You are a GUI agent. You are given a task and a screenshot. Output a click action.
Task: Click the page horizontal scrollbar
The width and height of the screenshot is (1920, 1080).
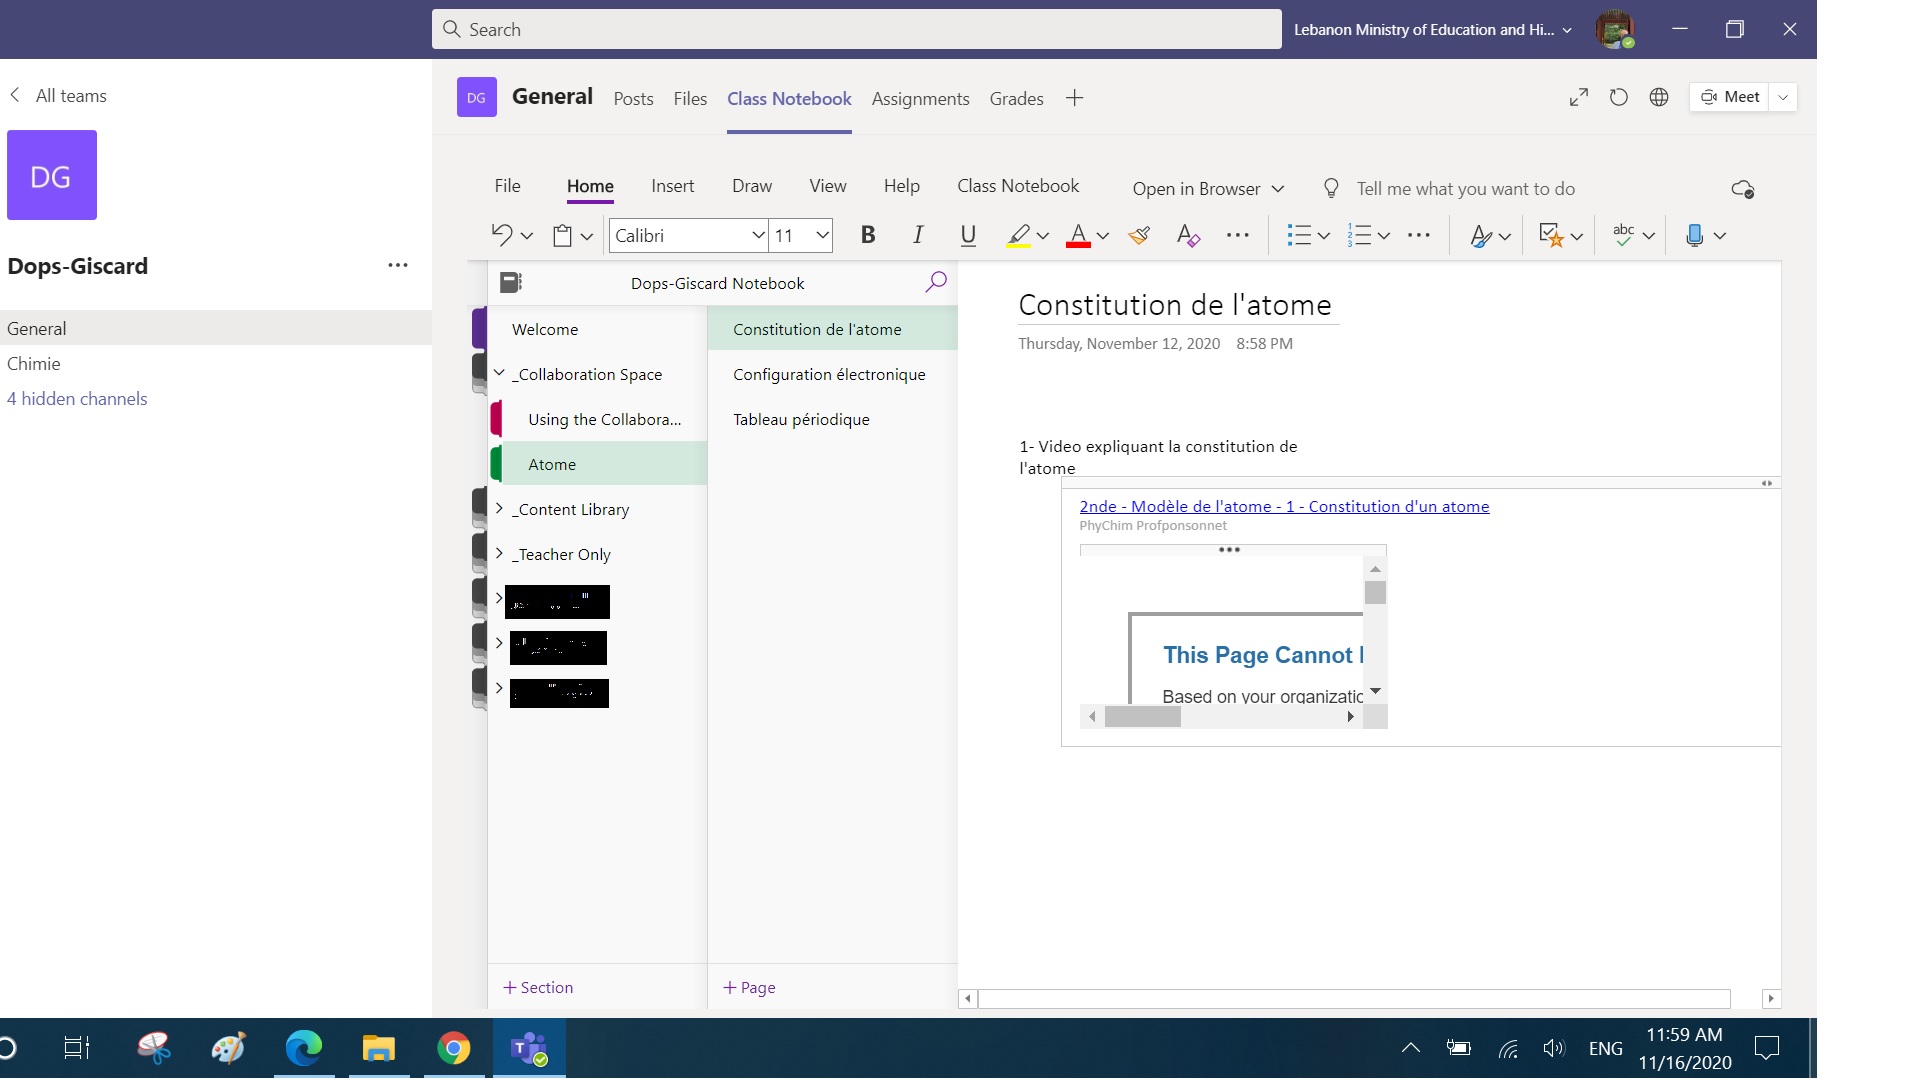(x=1354, y=998)
